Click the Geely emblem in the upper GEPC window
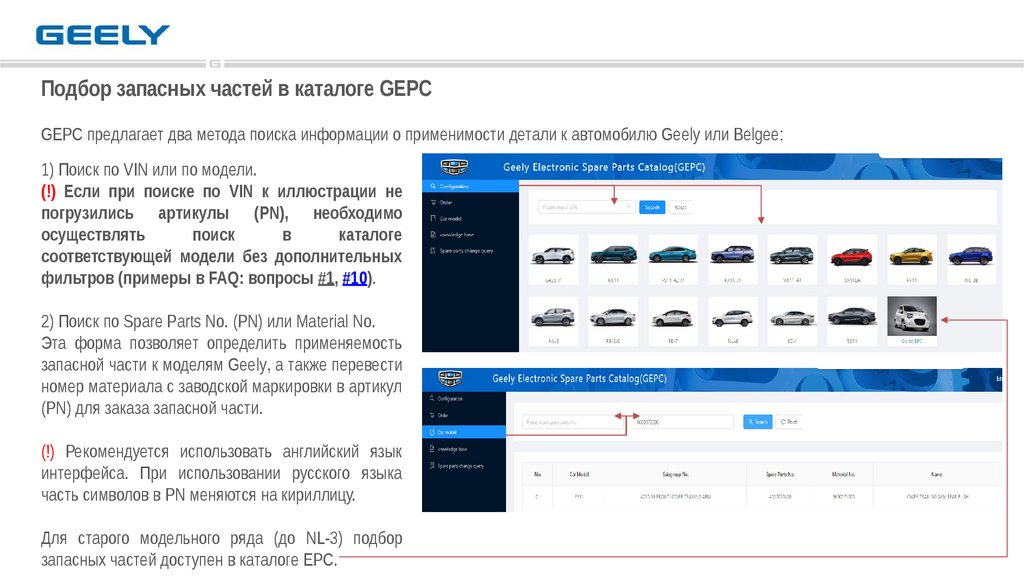This screenshot has height=576, width=1024. coord(454,167)
